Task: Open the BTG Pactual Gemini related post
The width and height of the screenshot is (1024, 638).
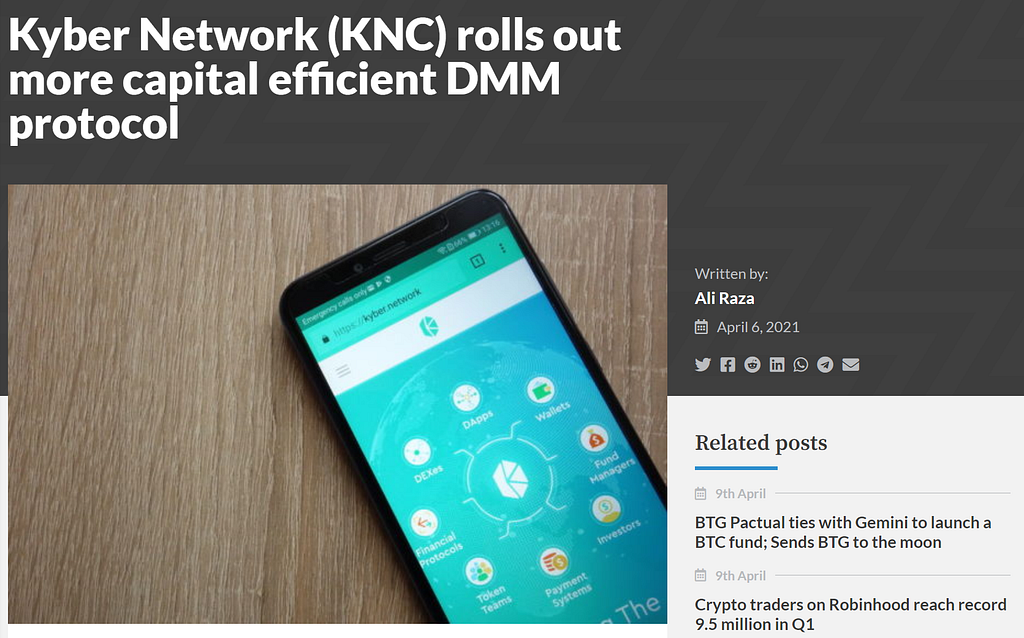Action: 843,532
